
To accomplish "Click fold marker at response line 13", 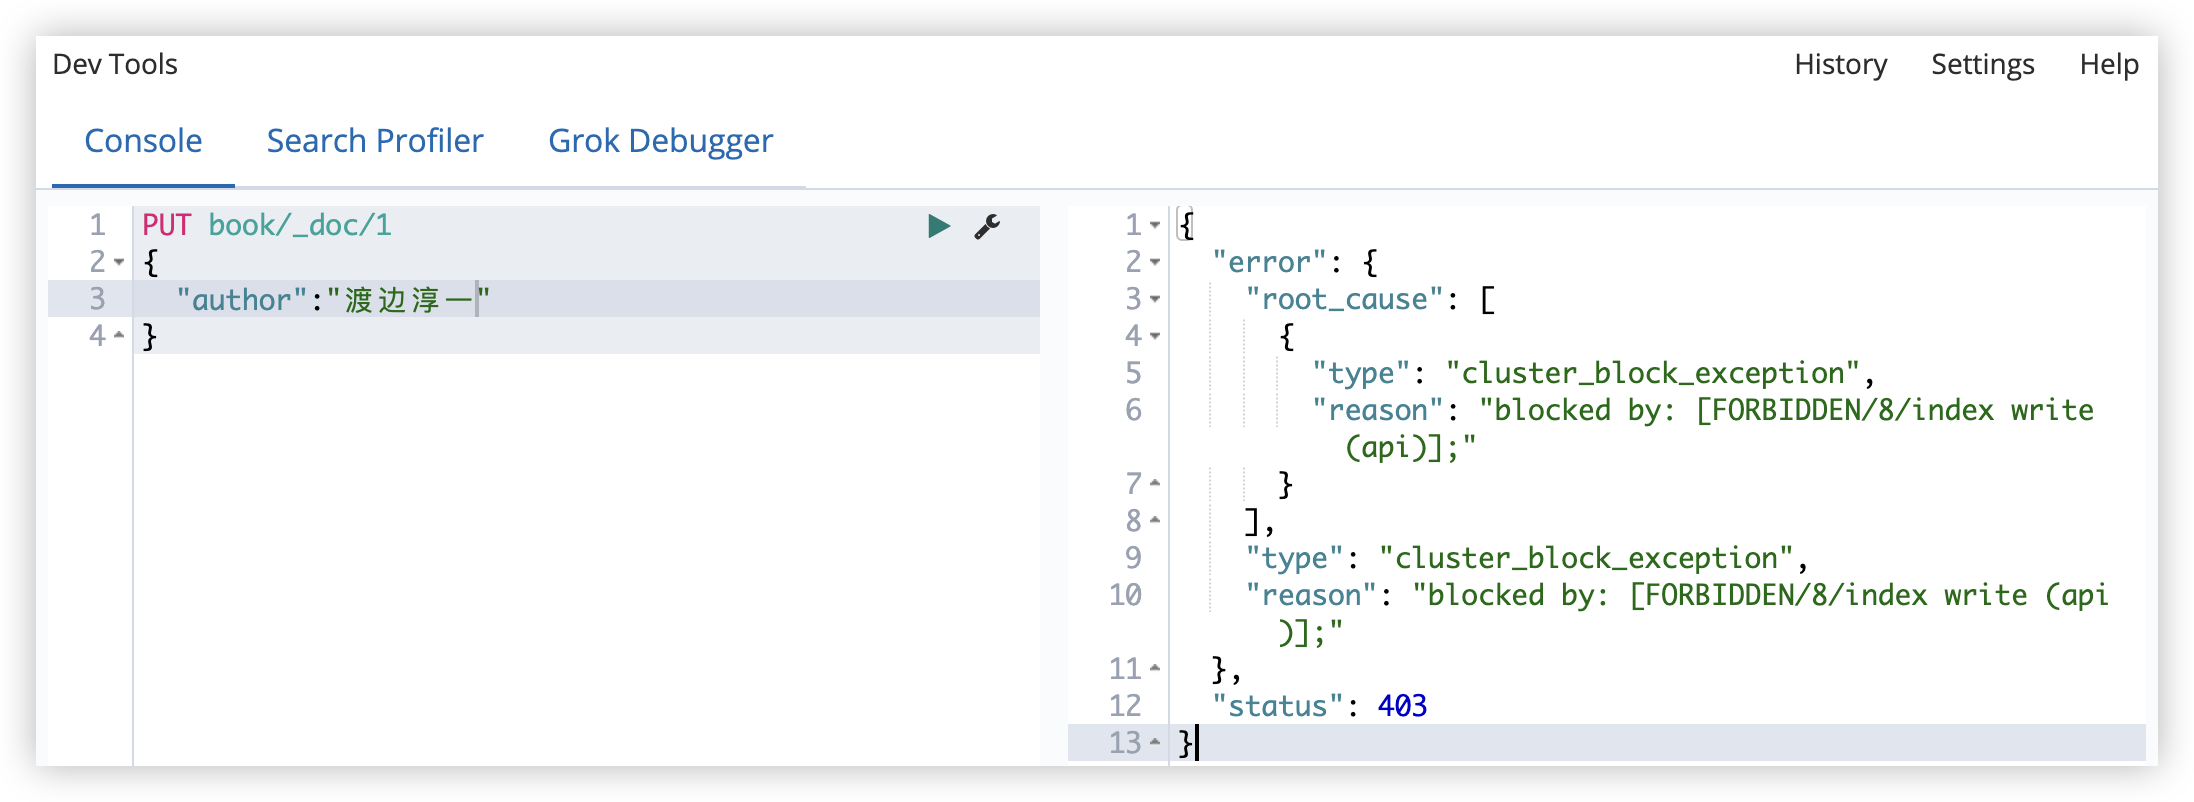I will pyautogui.click(x=1155, y=742).
